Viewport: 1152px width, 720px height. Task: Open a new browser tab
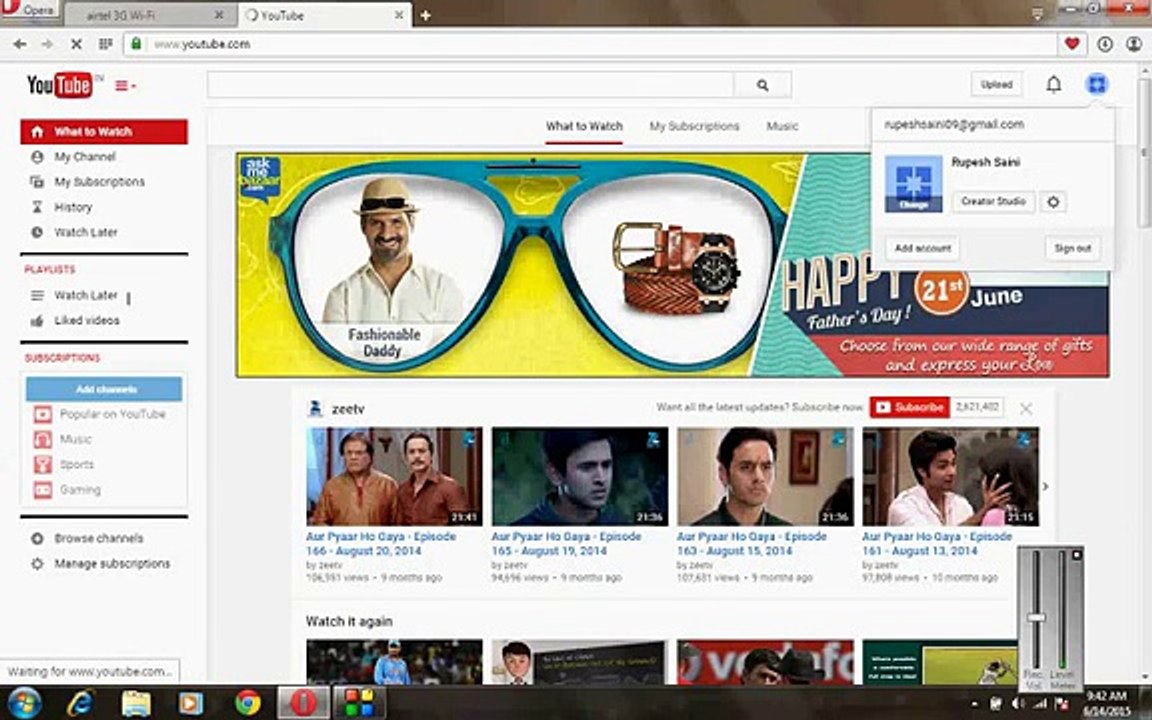point(425,15)
